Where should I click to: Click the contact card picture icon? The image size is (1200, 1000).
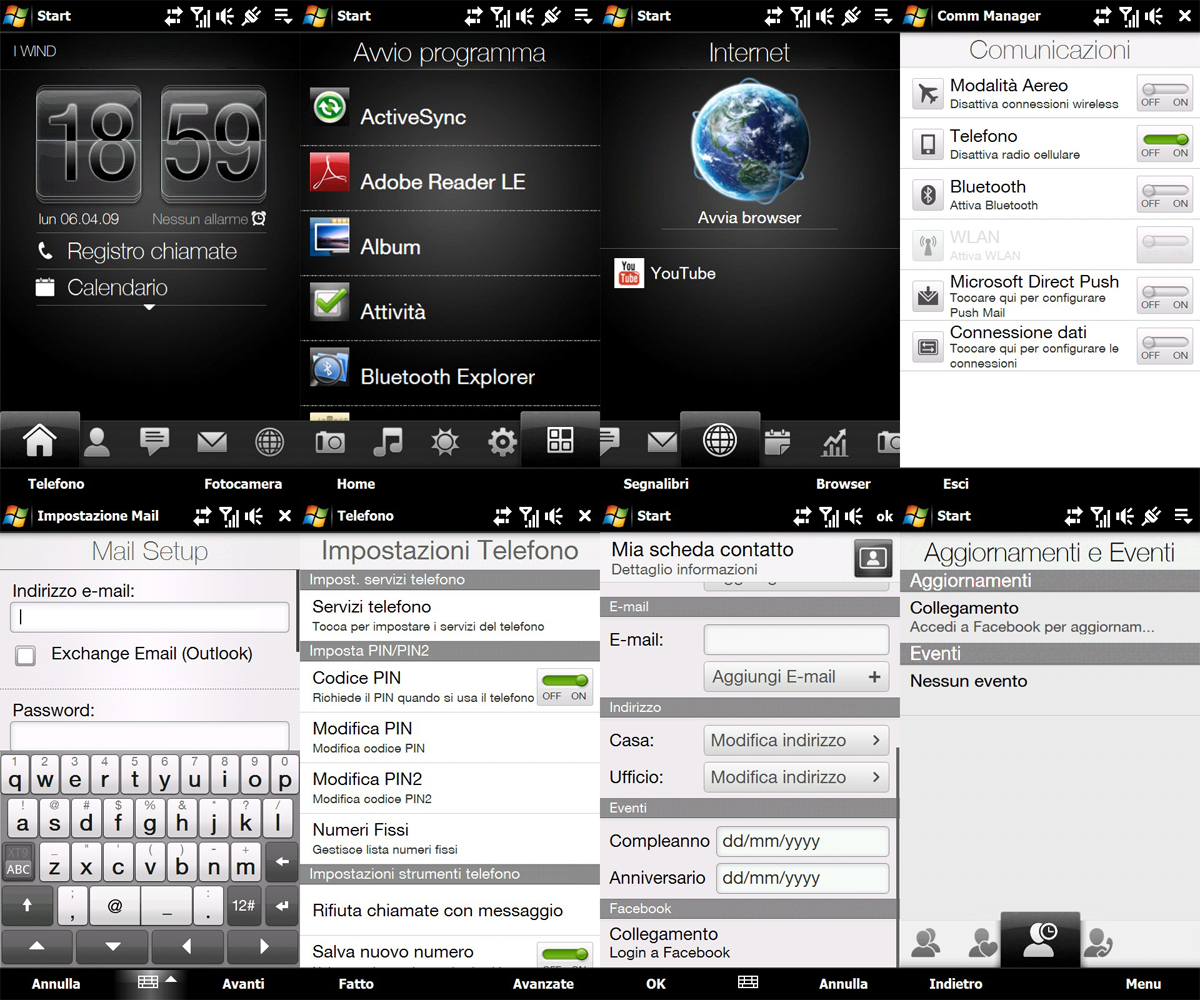pos(873,559)
